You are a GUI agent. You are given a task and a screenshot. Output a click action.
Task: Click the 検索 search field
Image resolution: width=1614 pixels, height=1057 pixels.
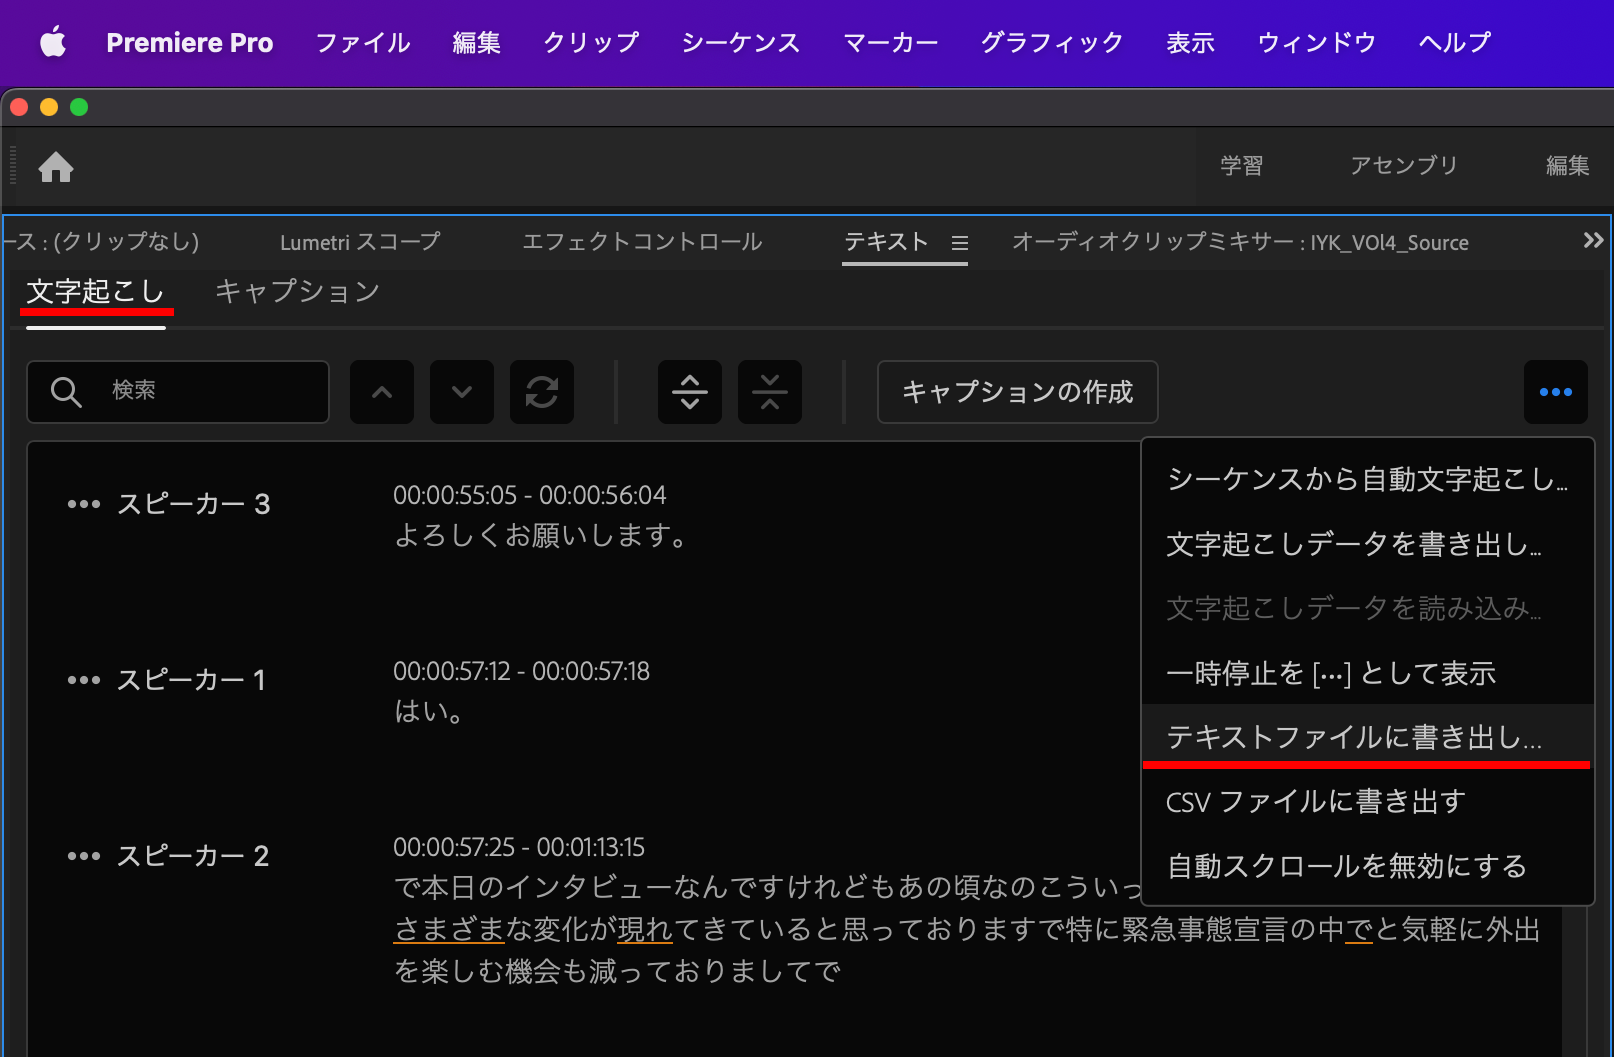coord(178,392)
